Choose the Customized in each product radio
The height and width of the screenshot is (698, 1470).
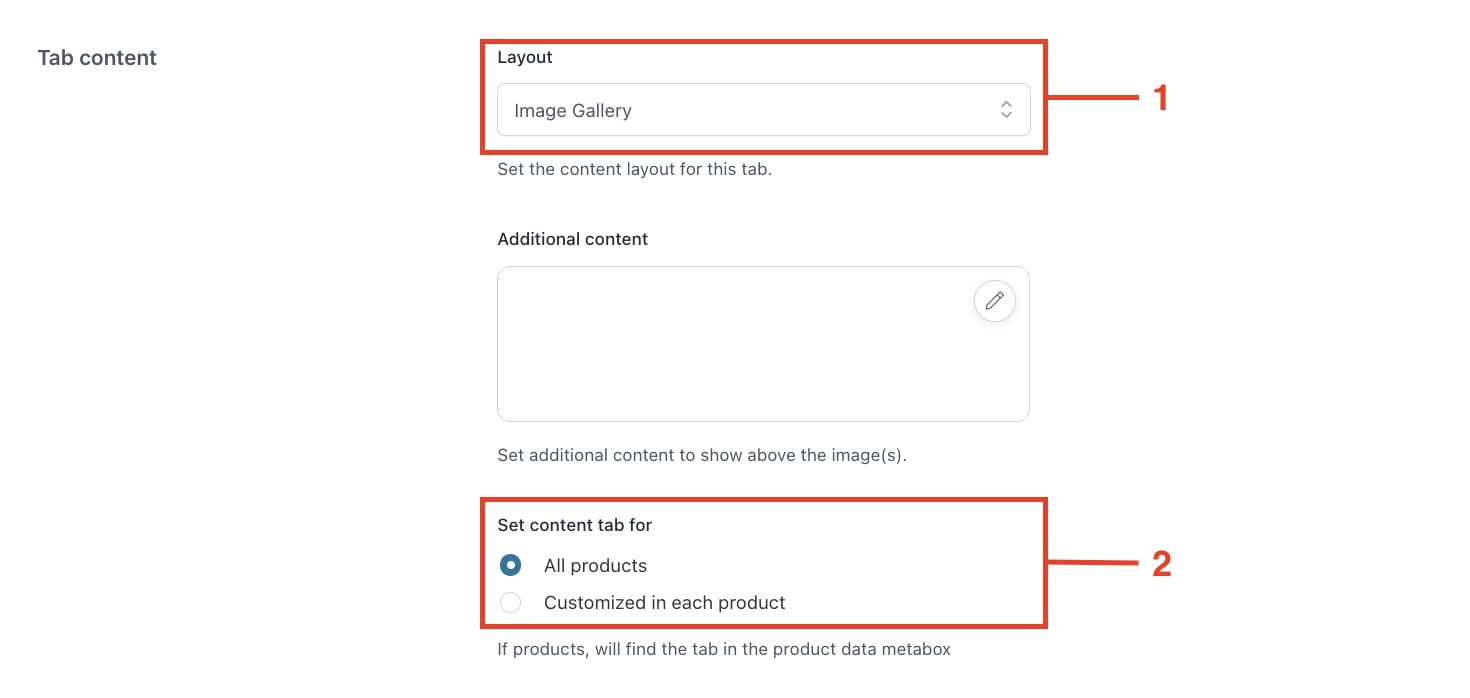pyautogui.click(x=510, y=603)
